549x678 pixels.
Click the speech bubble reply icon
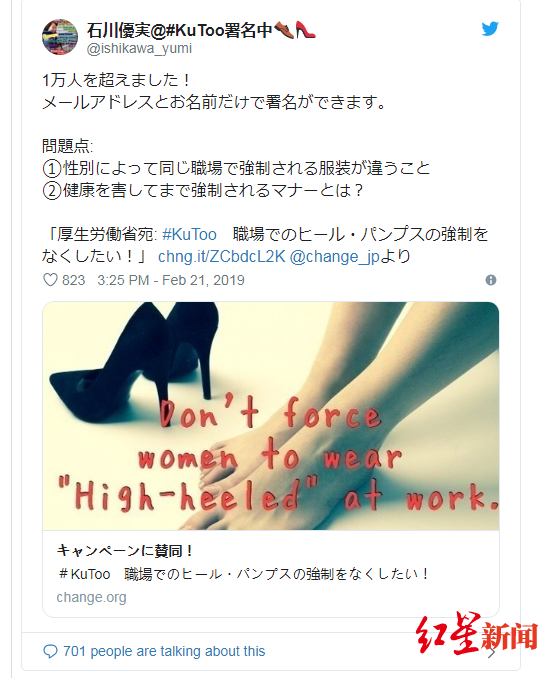50,651
